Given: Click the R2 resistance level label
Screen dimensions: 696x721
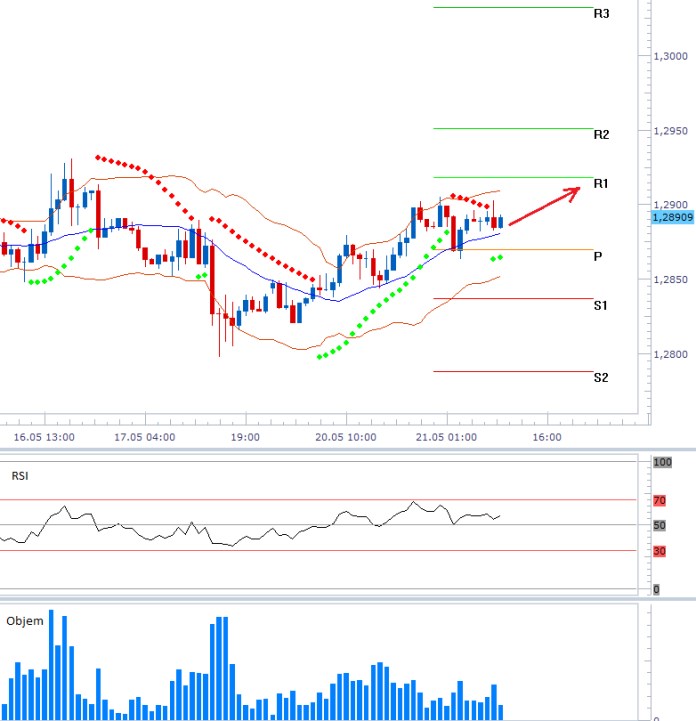Looking at the screenshot, I should pos(601,135).
